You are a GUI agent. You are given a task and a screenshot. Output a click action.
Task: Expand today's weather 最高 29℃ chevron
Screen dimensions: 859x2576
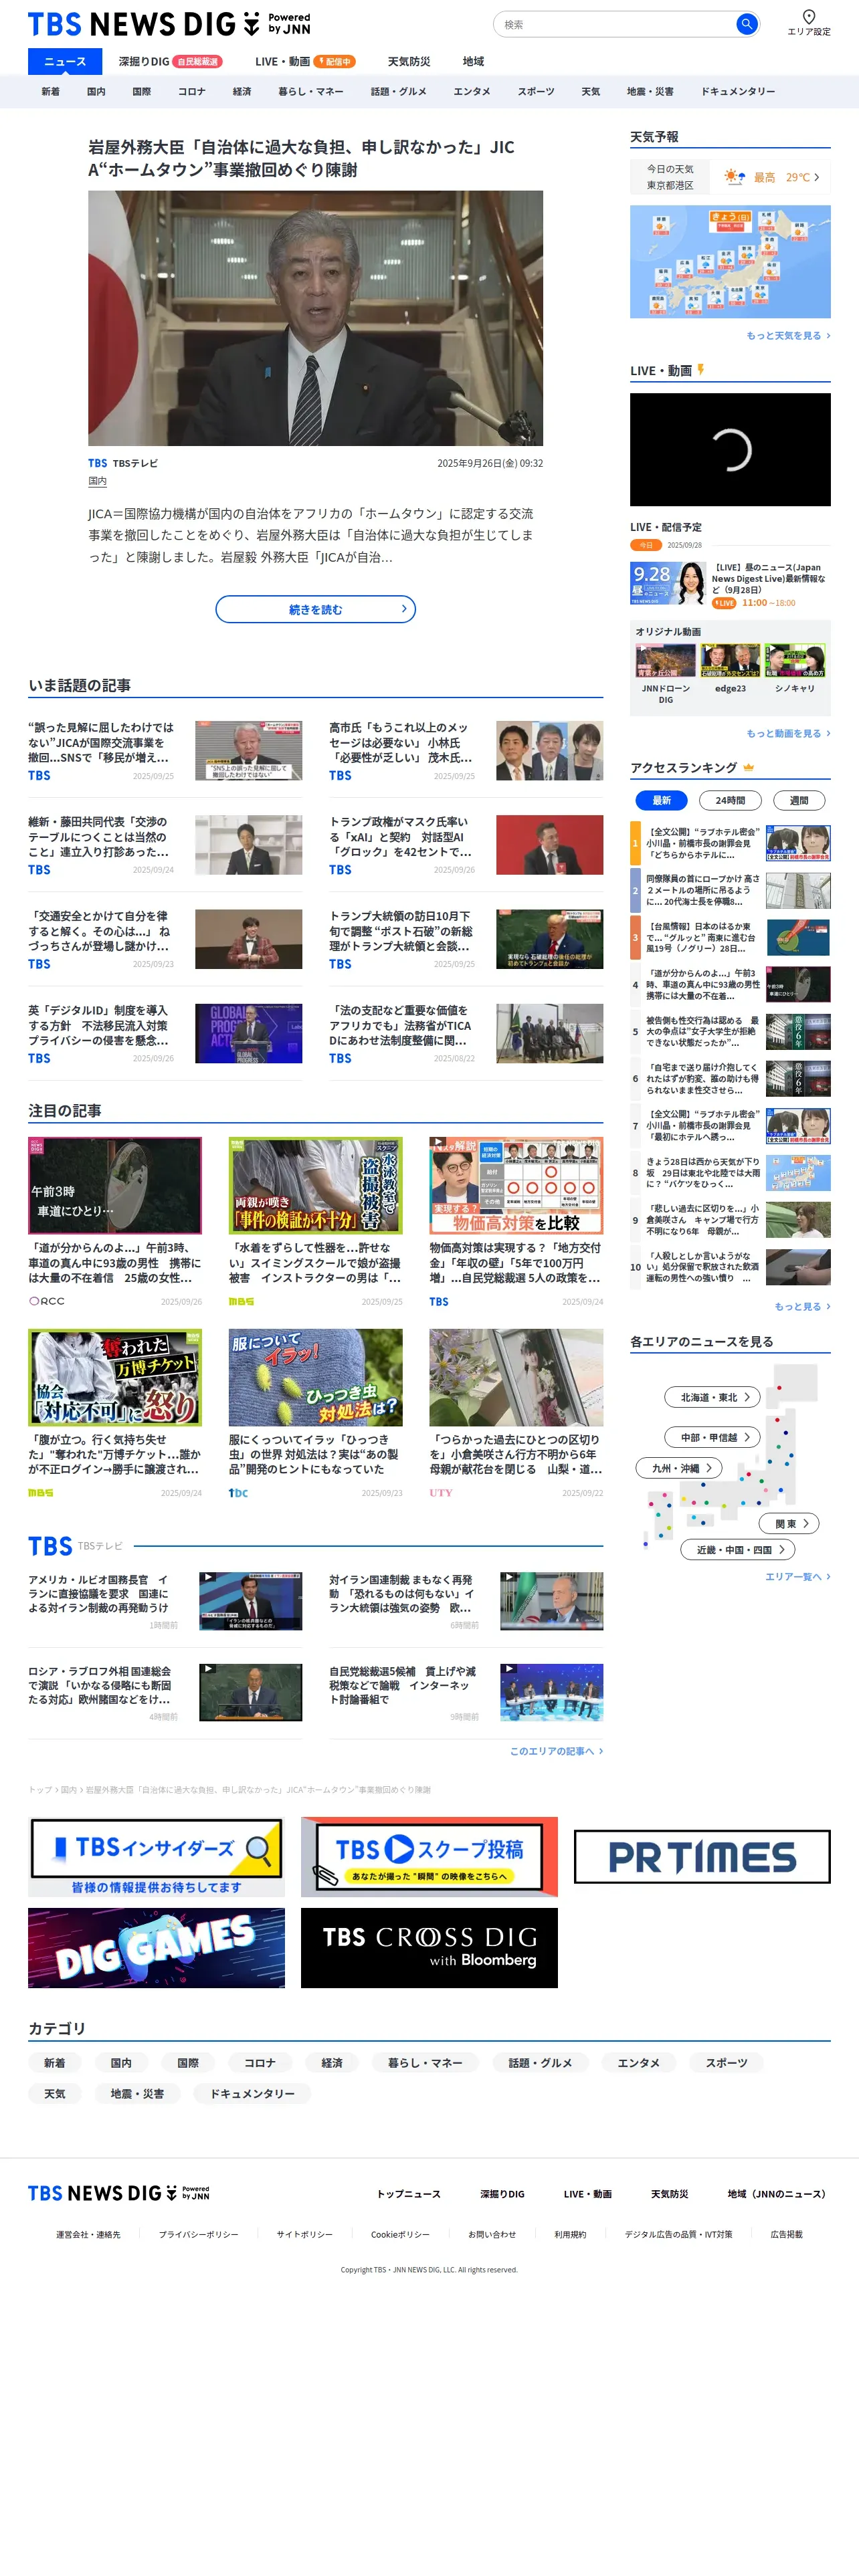tap(817, 177)
